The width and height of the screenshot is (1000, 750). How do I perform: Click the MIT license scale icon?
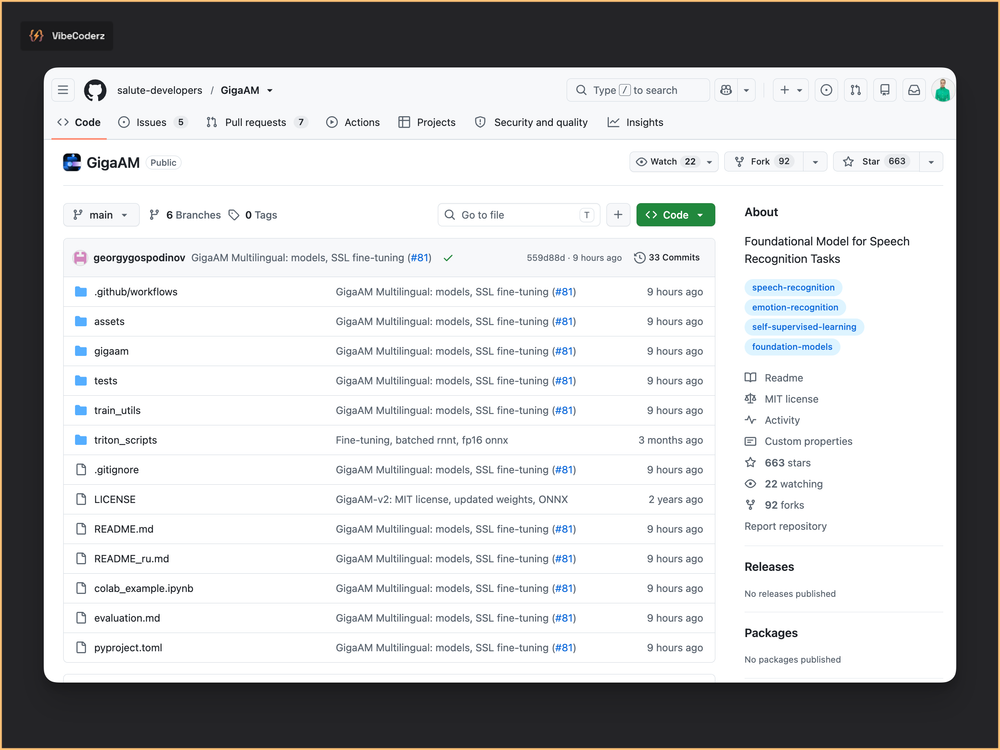[x=751, y=399]
